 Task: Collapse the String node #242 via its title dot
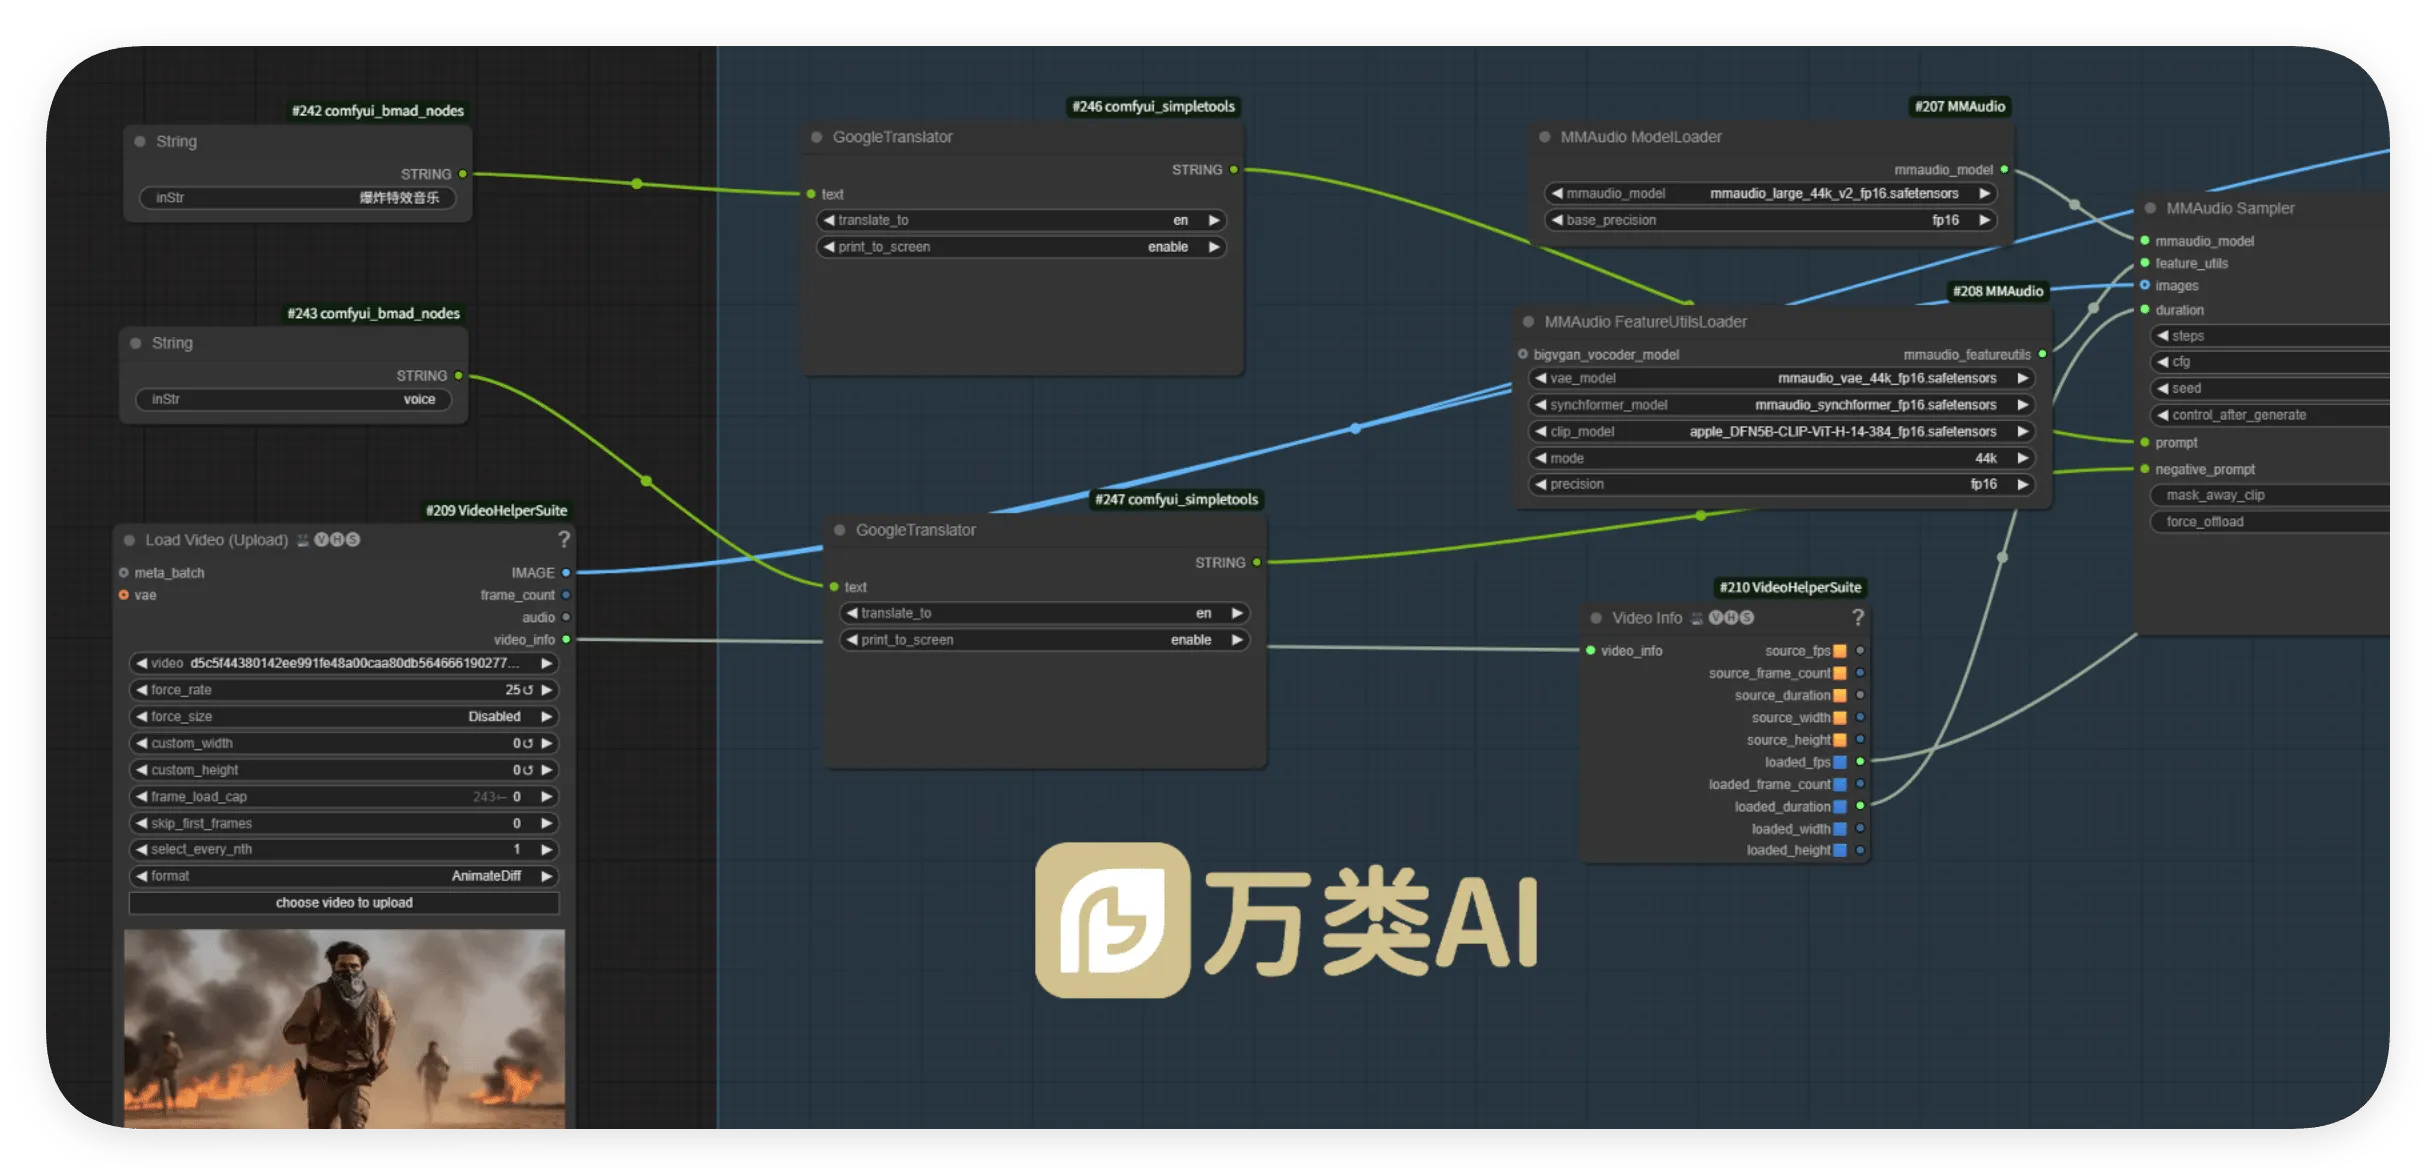tap(140, 142)
